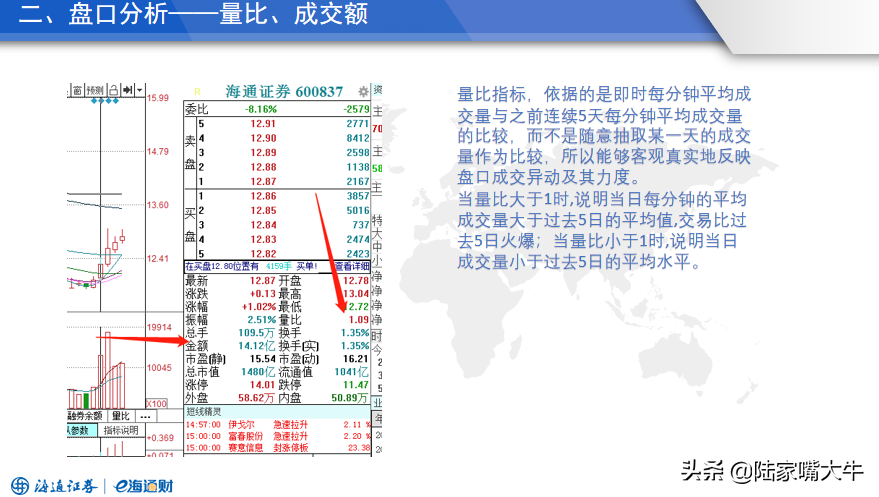Click the 赛意信息 封涨停板 alert row
The height and width of the screenshot is (497, 879).
[x=278, y=448]
